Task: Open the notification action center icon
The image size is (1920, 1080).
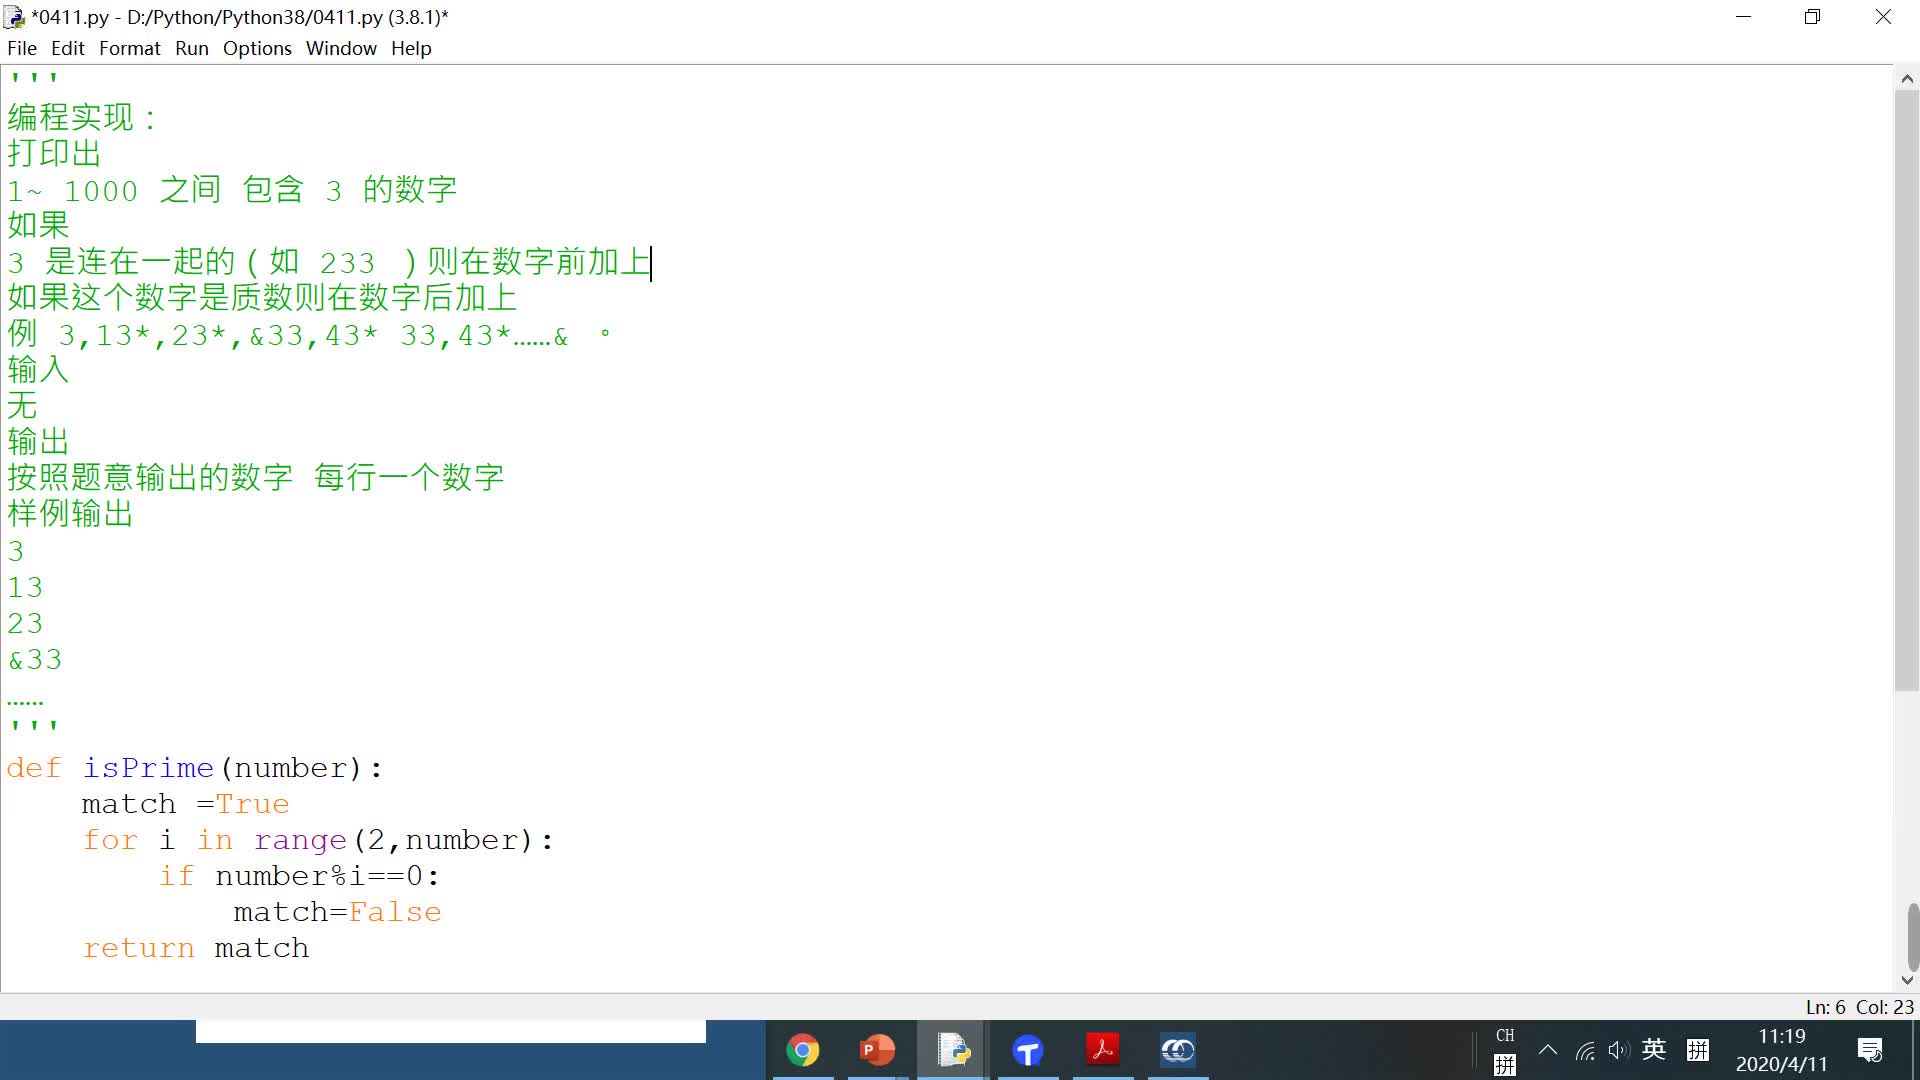Action: [1870, 1050]
